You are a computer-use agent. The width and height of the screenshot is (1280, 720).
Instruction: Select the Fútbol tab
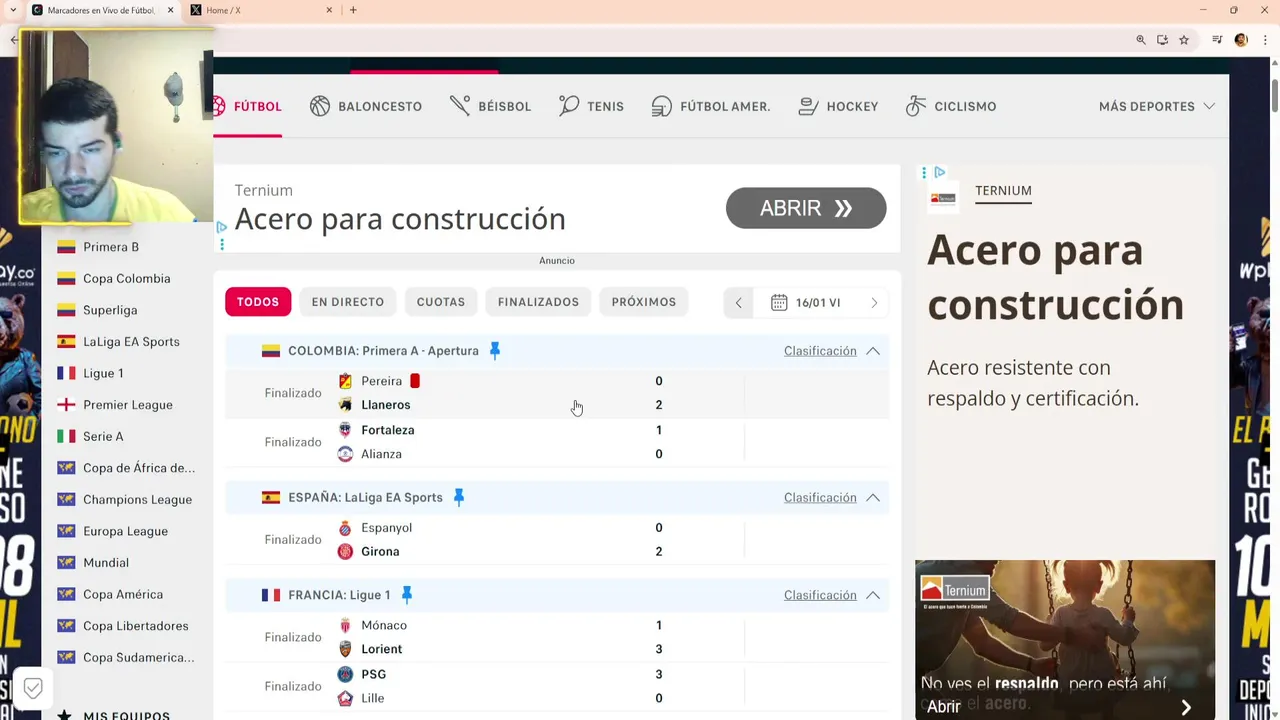coord(248,106)
